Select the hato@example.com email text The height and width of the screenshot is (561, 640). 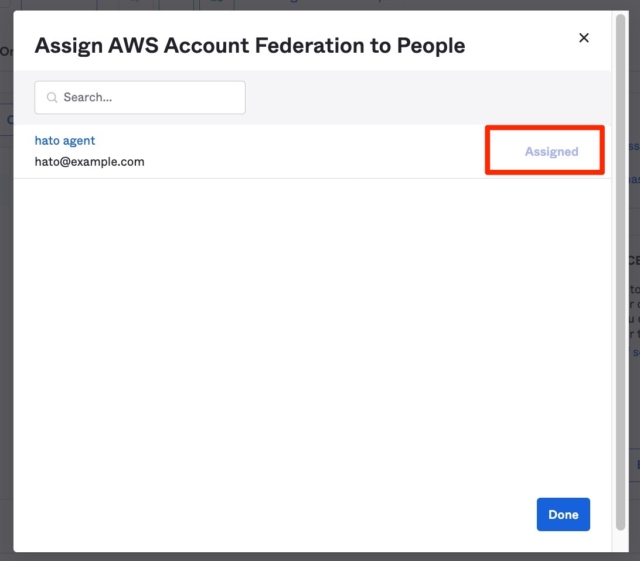tap(89, 162)
